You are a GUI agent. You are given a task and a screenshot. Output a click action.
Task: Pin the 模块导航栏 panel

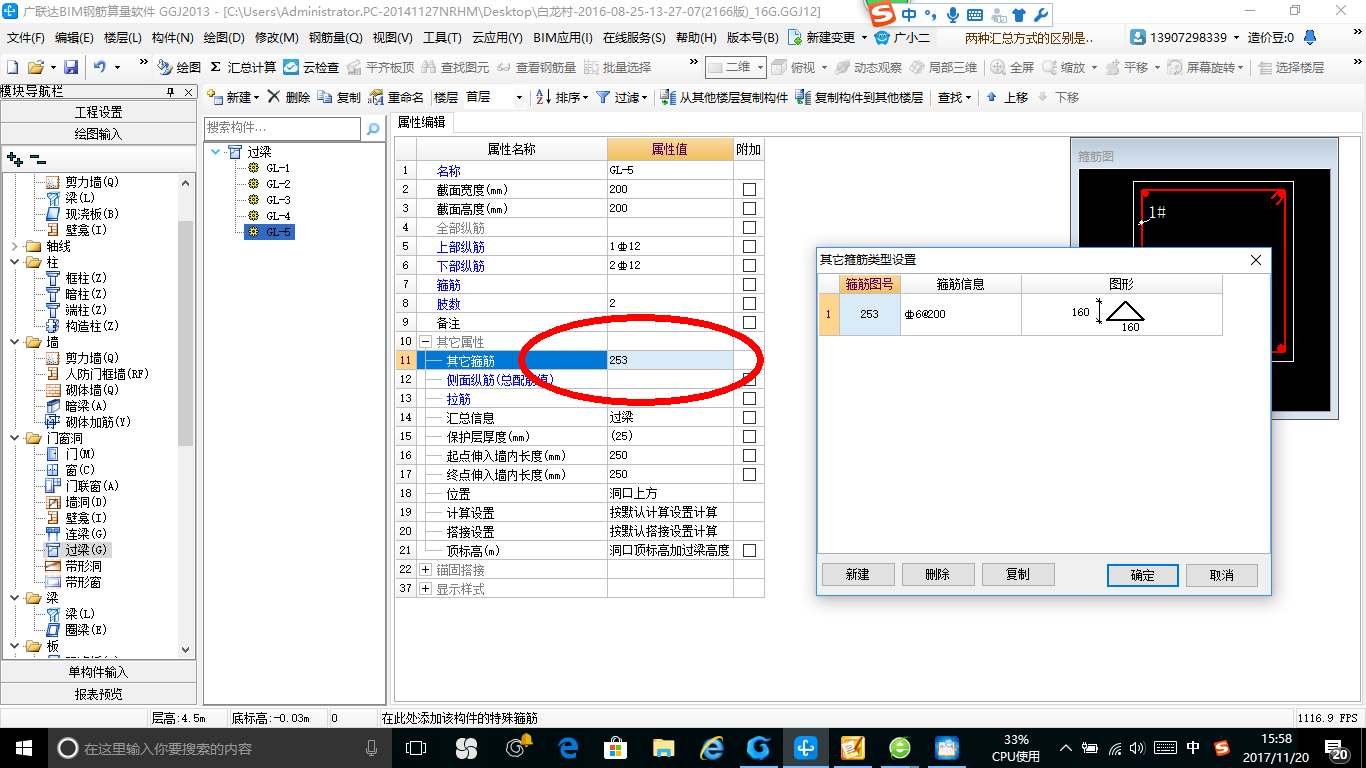(x=171, y=91)
